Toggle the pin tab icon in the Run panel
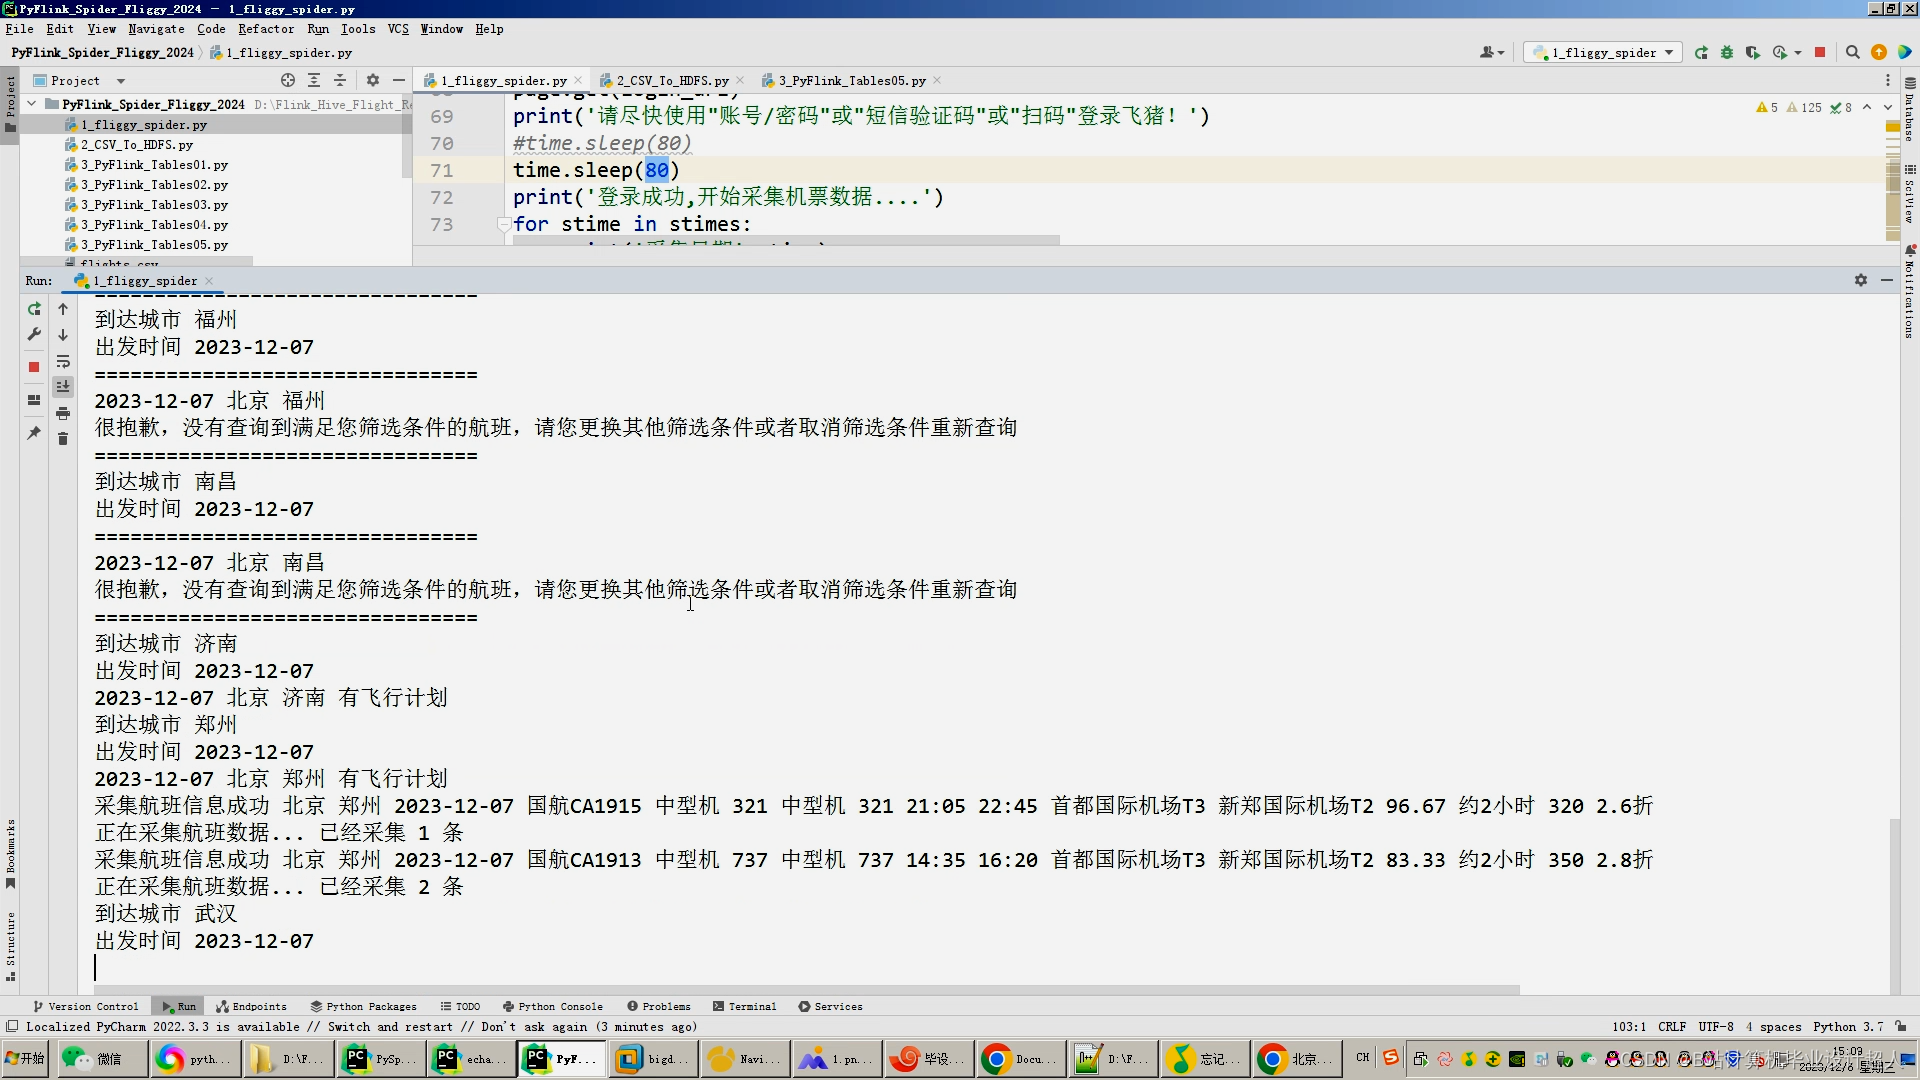The height and width of the screenshot is (1080, 1920). 34,433
